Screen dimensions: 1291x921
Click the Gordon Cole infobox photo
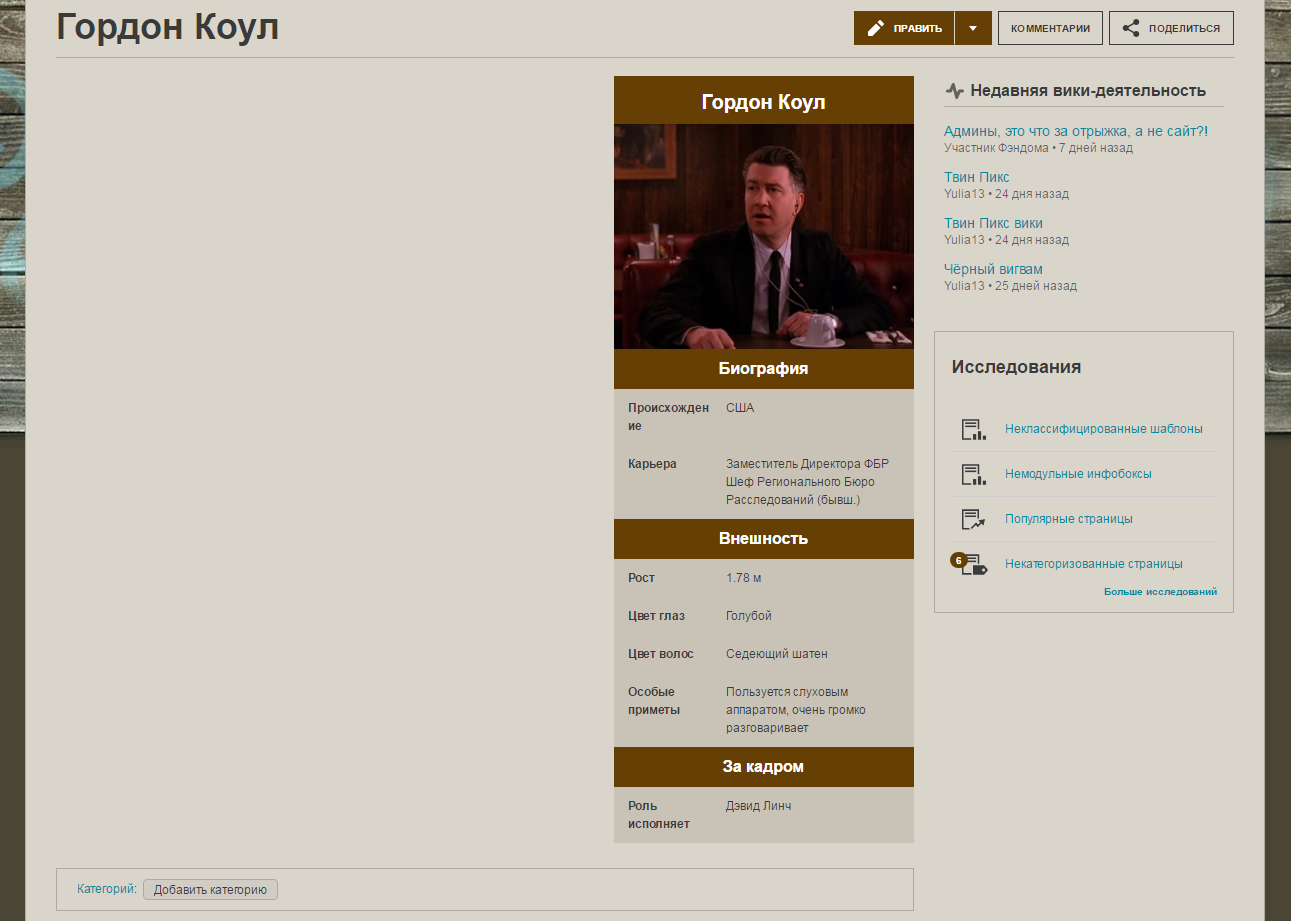(764, 236)
